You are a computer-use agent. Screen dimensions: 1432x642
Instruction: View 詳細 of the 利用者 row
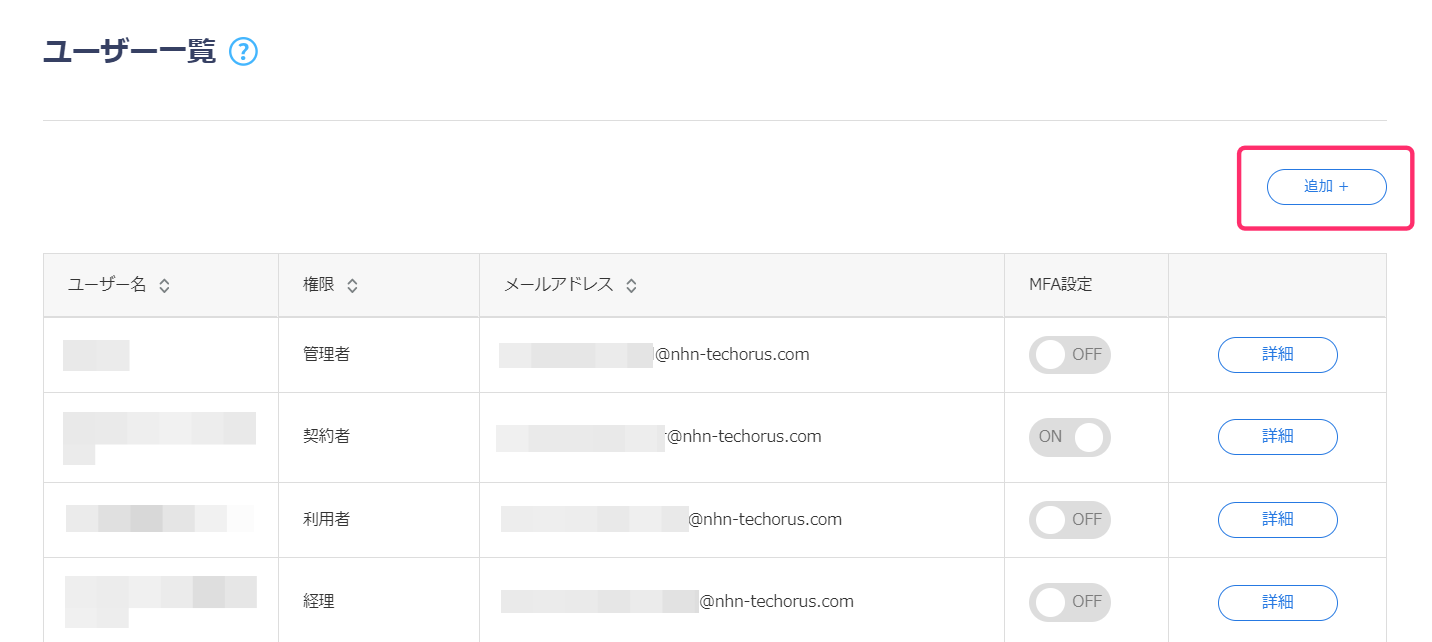click(1277, 520)
